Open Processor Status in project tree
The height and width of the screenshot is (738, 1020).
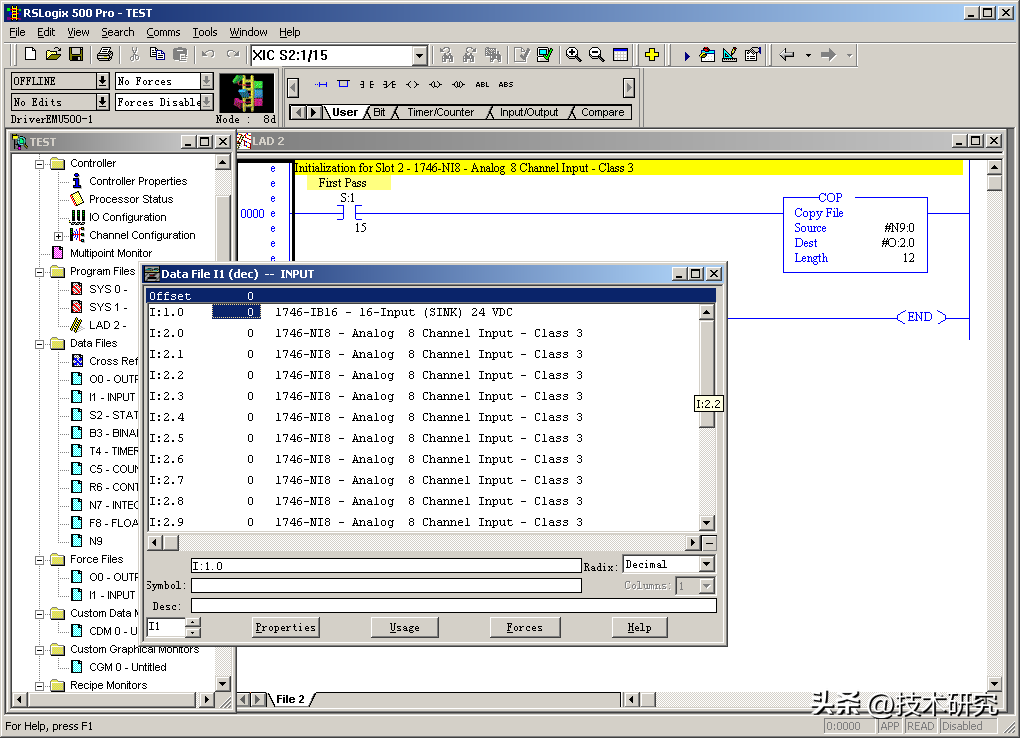(x=130, y=199)
